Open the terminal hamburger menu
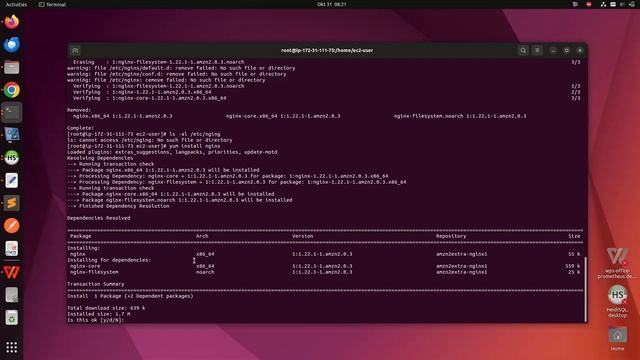The width and height of the screenshot is (640, 360). (537, 50)
